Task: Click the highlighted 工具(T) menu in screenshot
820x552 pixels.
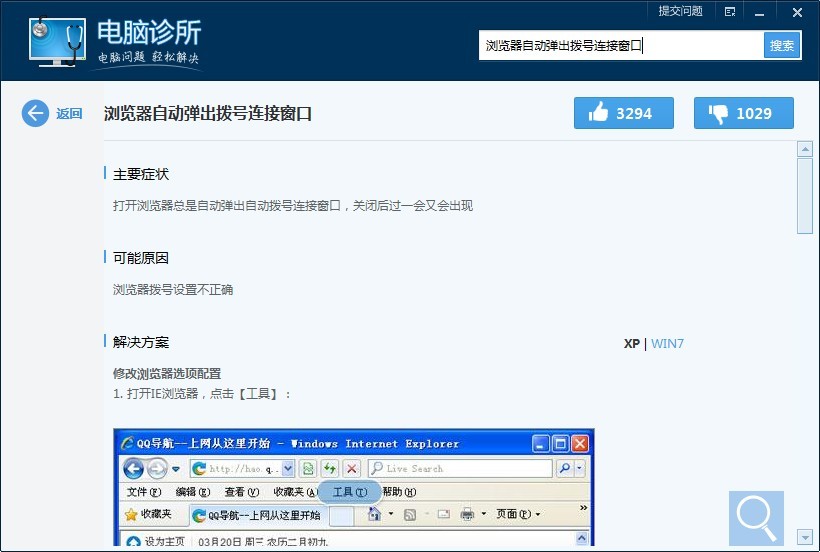Action: pyautogui.click(x=350, y=492)
